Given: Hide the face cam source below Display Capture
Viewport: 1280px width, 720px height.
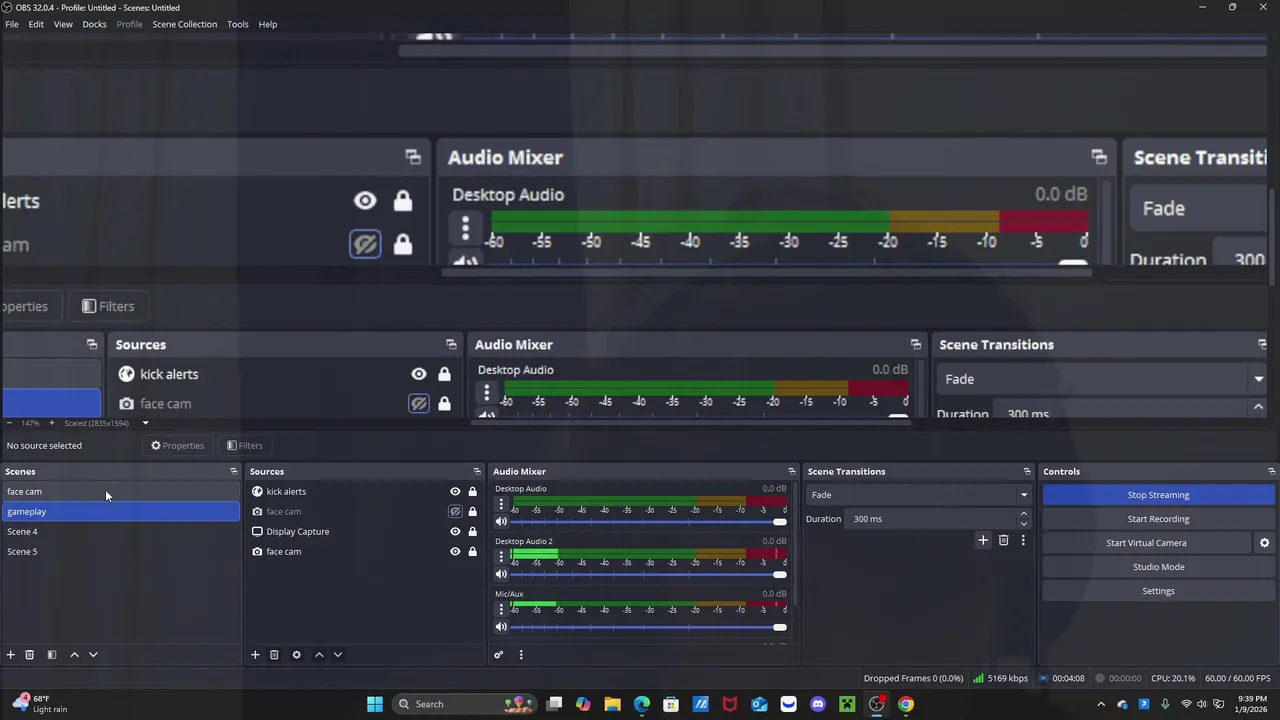Looking at the screenshot, I should coord(455,552).
